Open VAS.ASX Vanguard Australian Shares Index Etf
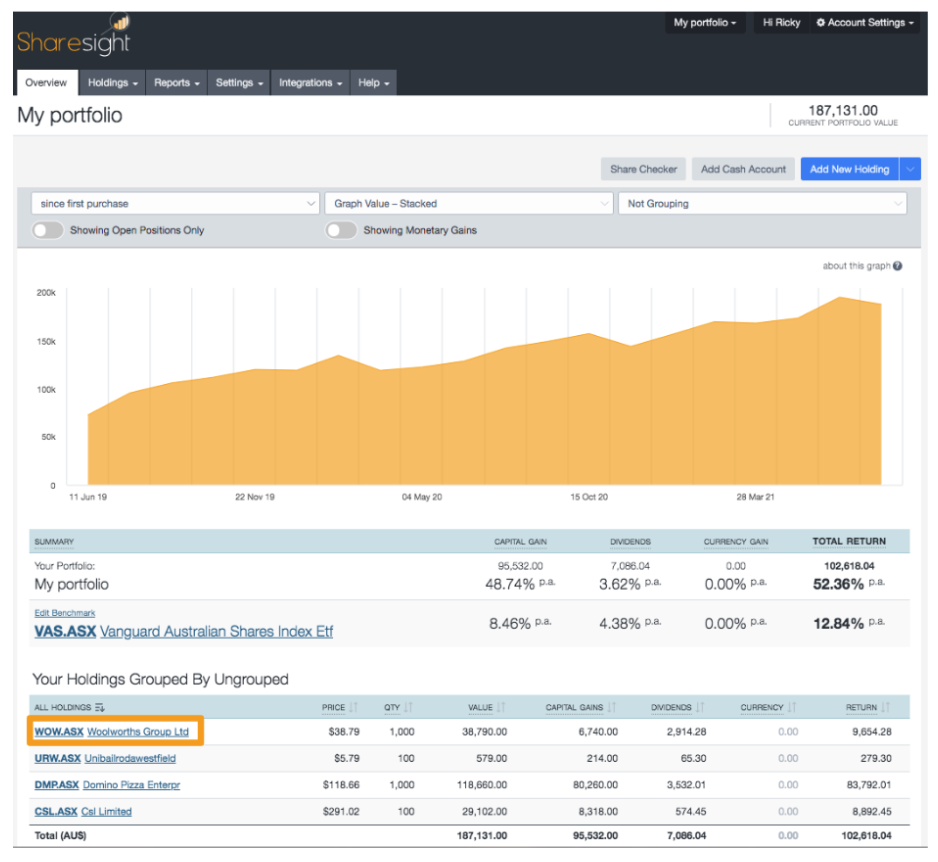938x862 pixels. tap(184, 632)
